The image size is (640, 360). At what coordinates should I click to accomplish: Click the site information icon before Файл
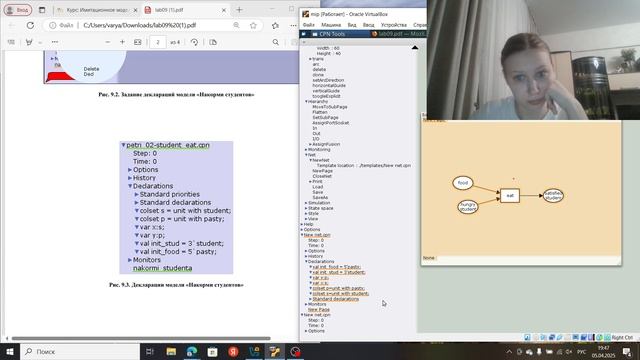coord(53,25)
